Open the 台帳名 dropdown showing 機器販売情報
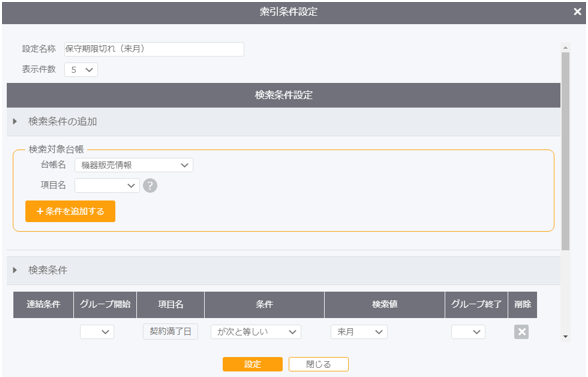 (134, 165)
